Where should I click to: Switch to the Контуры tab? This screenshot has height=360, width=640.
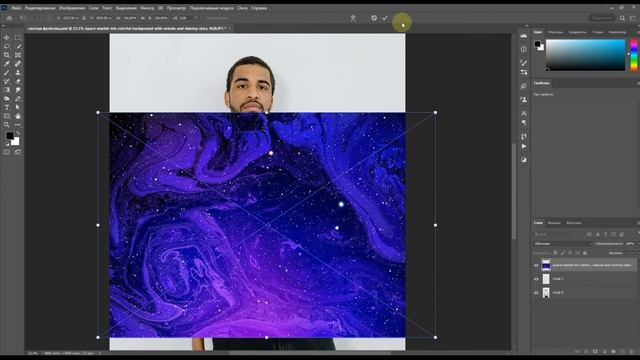click(x=574, y=223)
